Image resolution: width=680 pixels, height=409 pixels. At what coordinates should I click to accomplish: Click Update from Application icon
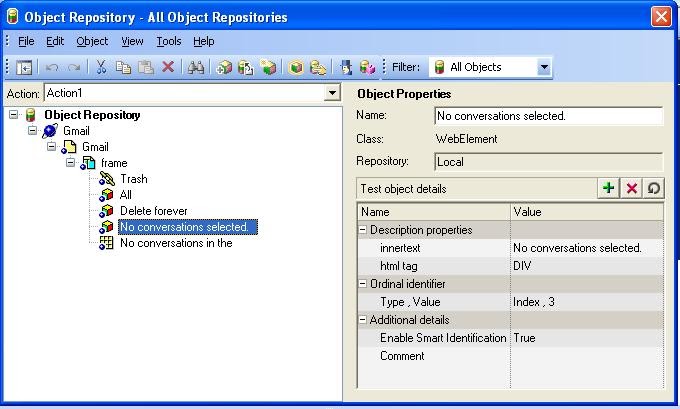[246, 67]
